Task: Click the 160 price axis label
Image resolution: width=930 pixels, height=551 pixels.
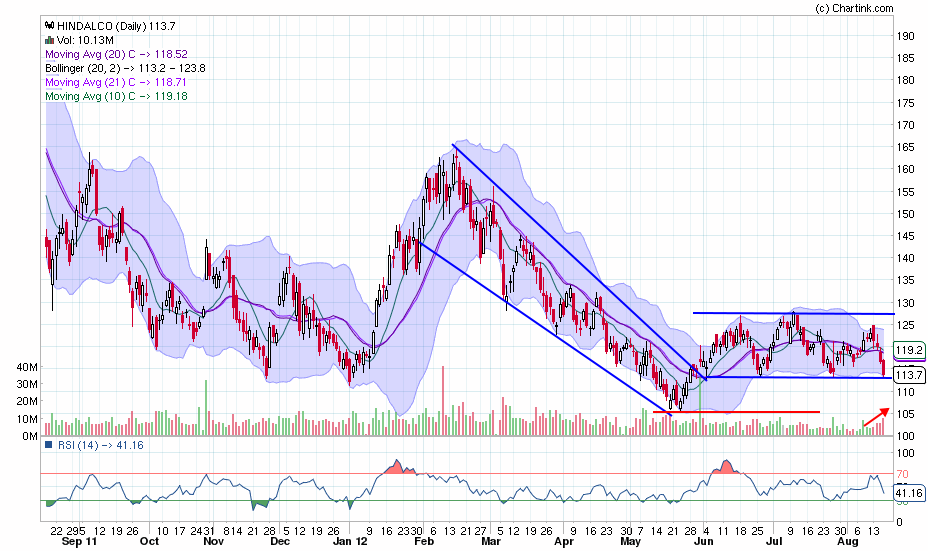Action: [906, 169]
